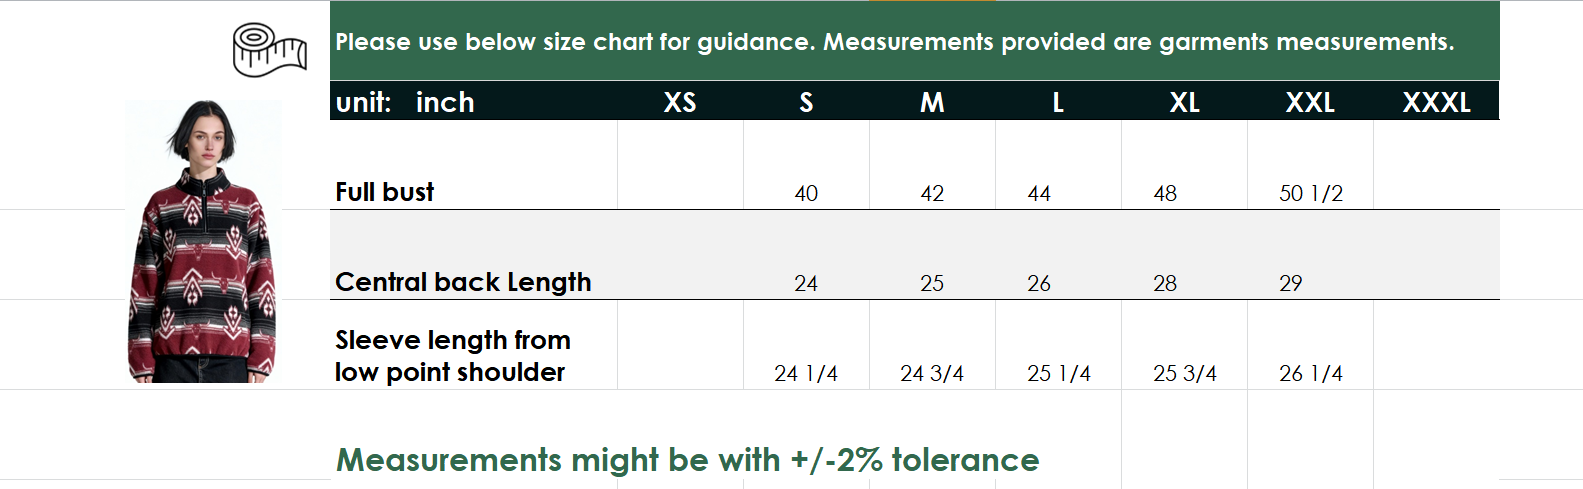This screenshot has width=1583, height=489.
Task: Click the "Full bust" row label
Action: point(385,192)
